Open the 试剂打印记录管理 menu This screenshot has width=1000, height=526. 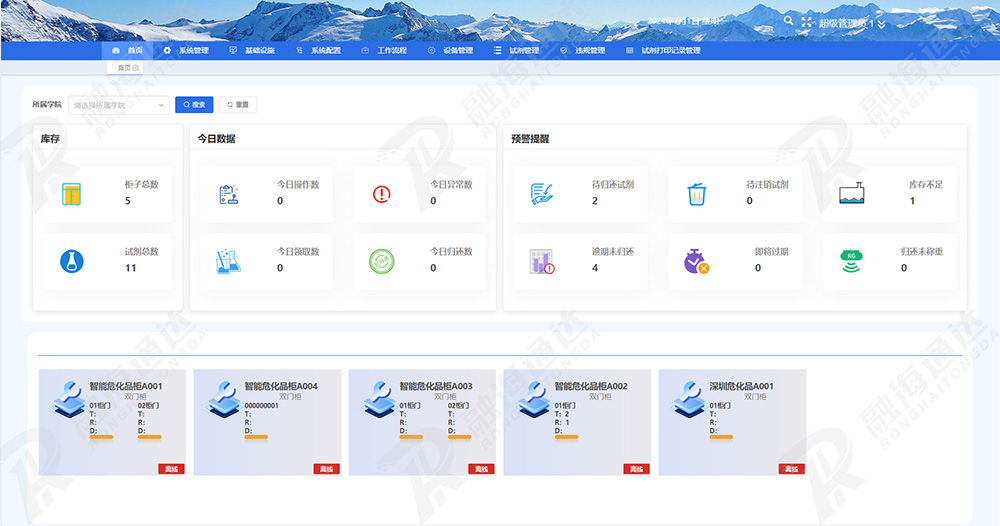coord(663,50)
